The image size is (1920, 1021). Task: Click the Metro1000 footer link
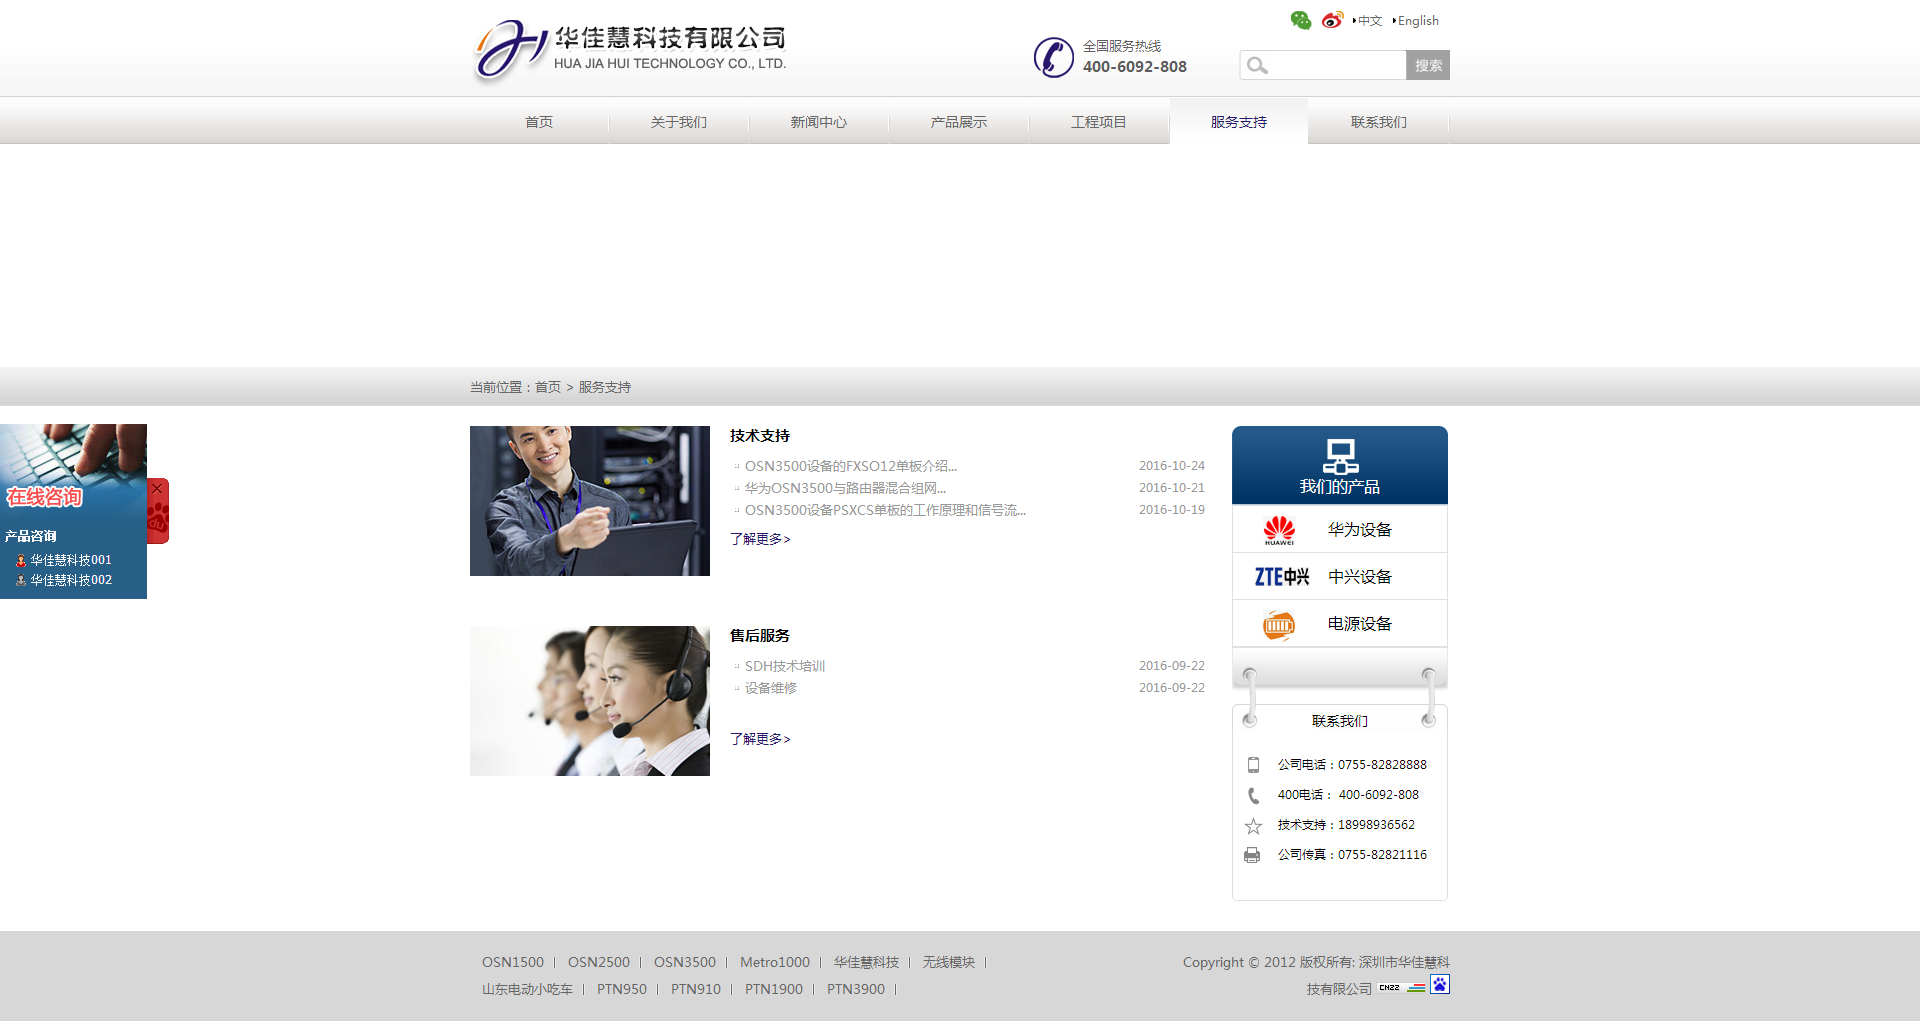tap(775, 963)
